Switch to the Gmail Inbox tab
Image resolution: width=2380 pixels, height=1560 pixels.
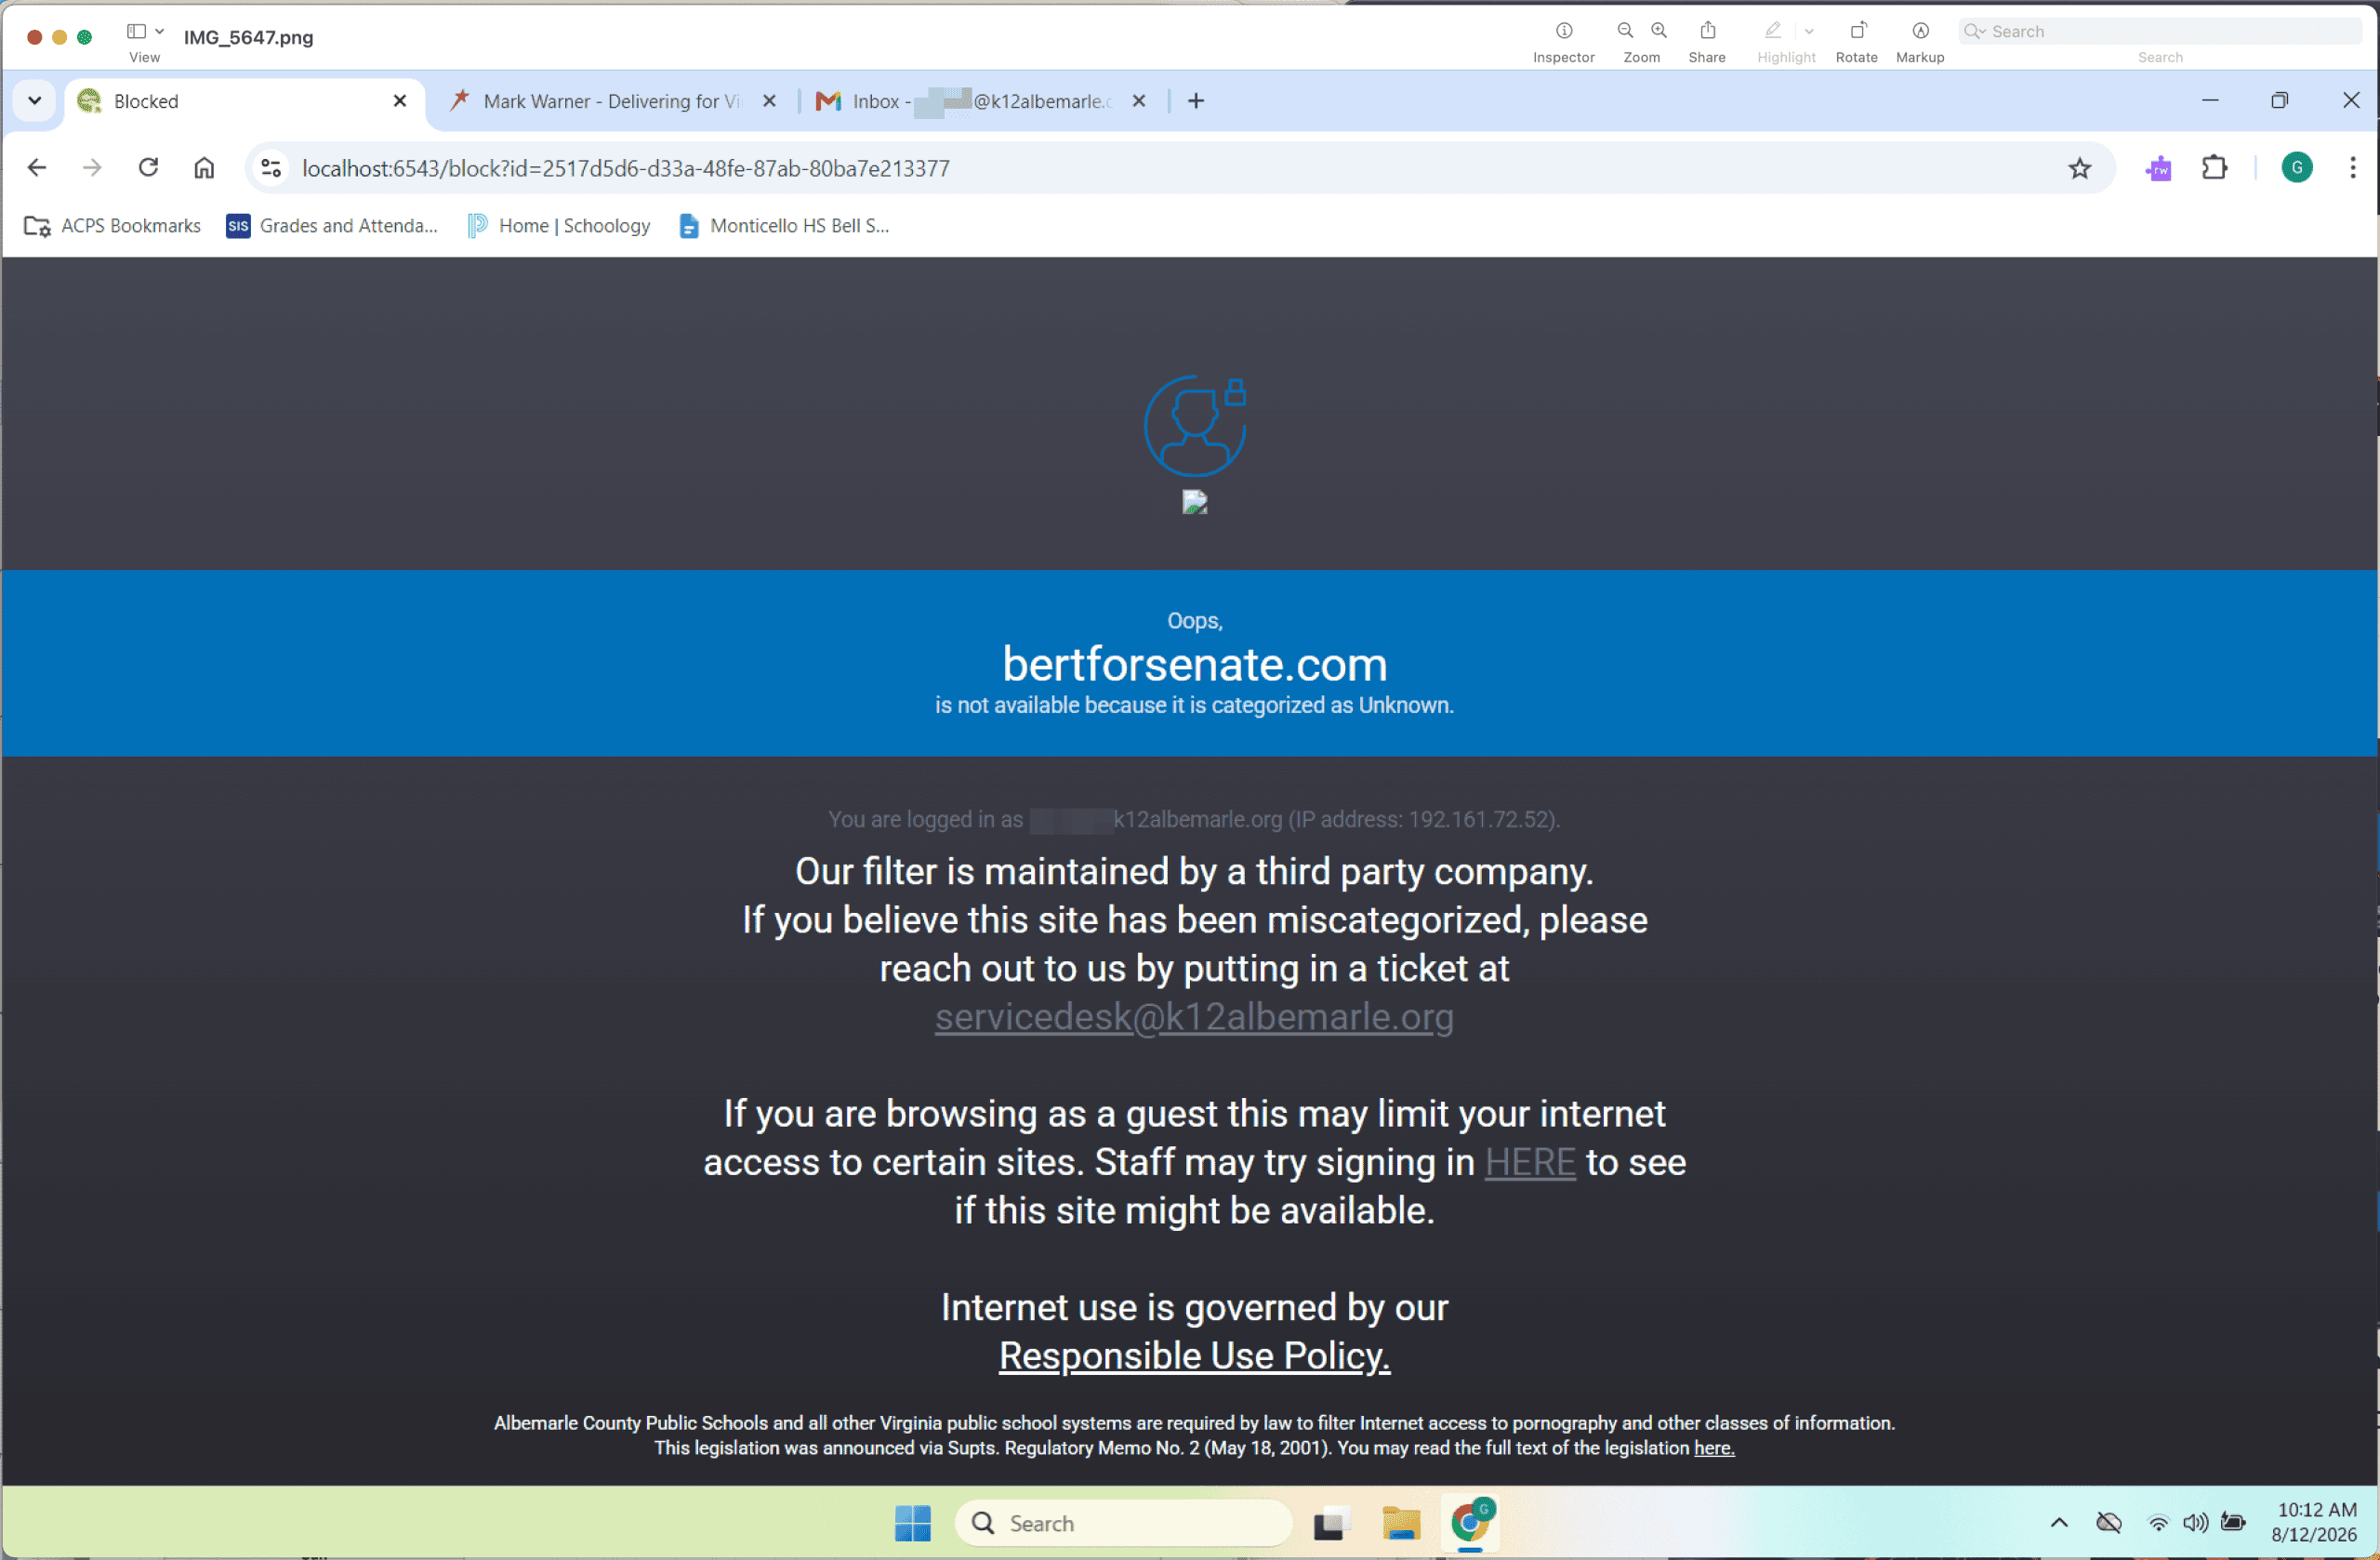[x=980, y=101]
